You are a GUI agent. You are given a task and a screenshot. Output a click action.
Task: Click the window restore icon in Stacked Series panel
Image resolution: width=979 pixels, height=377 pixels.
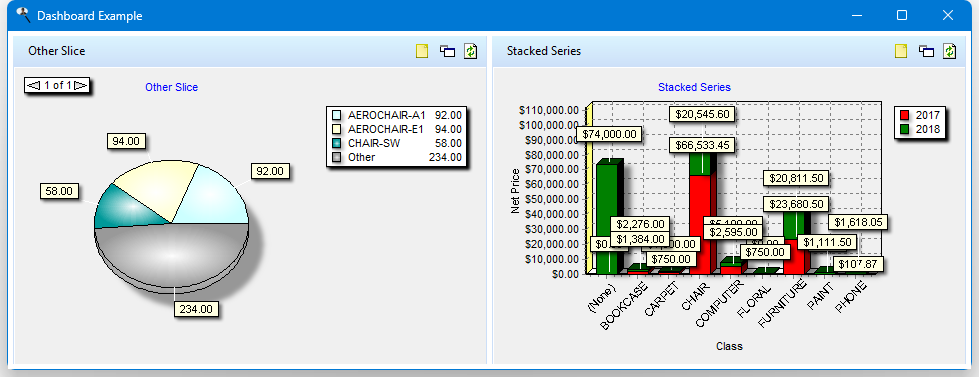[926, 51]
